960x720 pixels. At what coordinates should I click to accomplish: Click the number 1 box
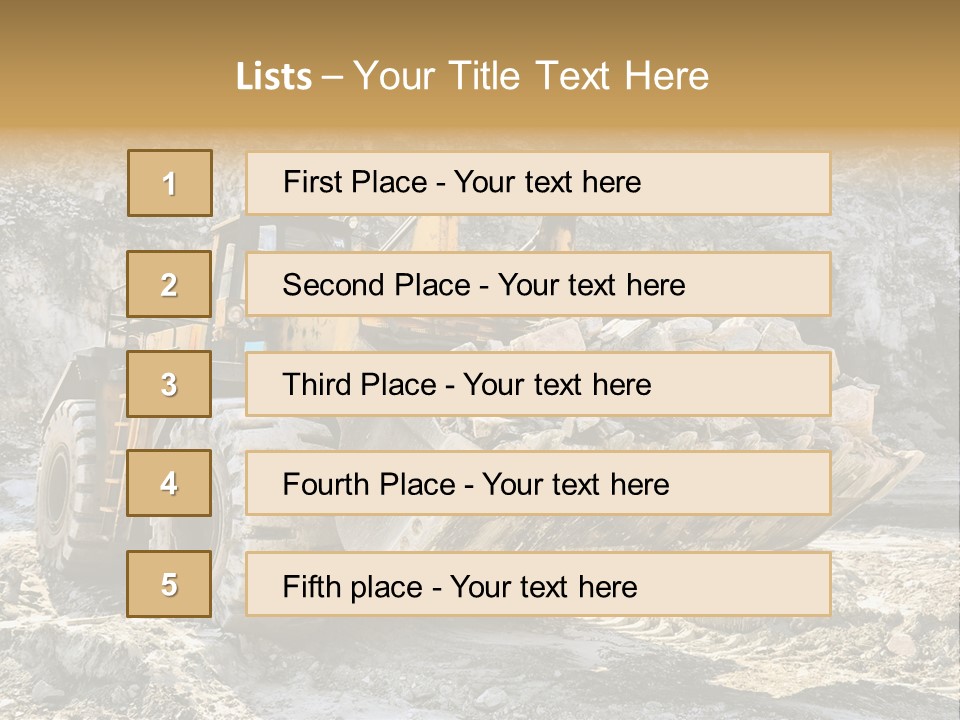170,183
